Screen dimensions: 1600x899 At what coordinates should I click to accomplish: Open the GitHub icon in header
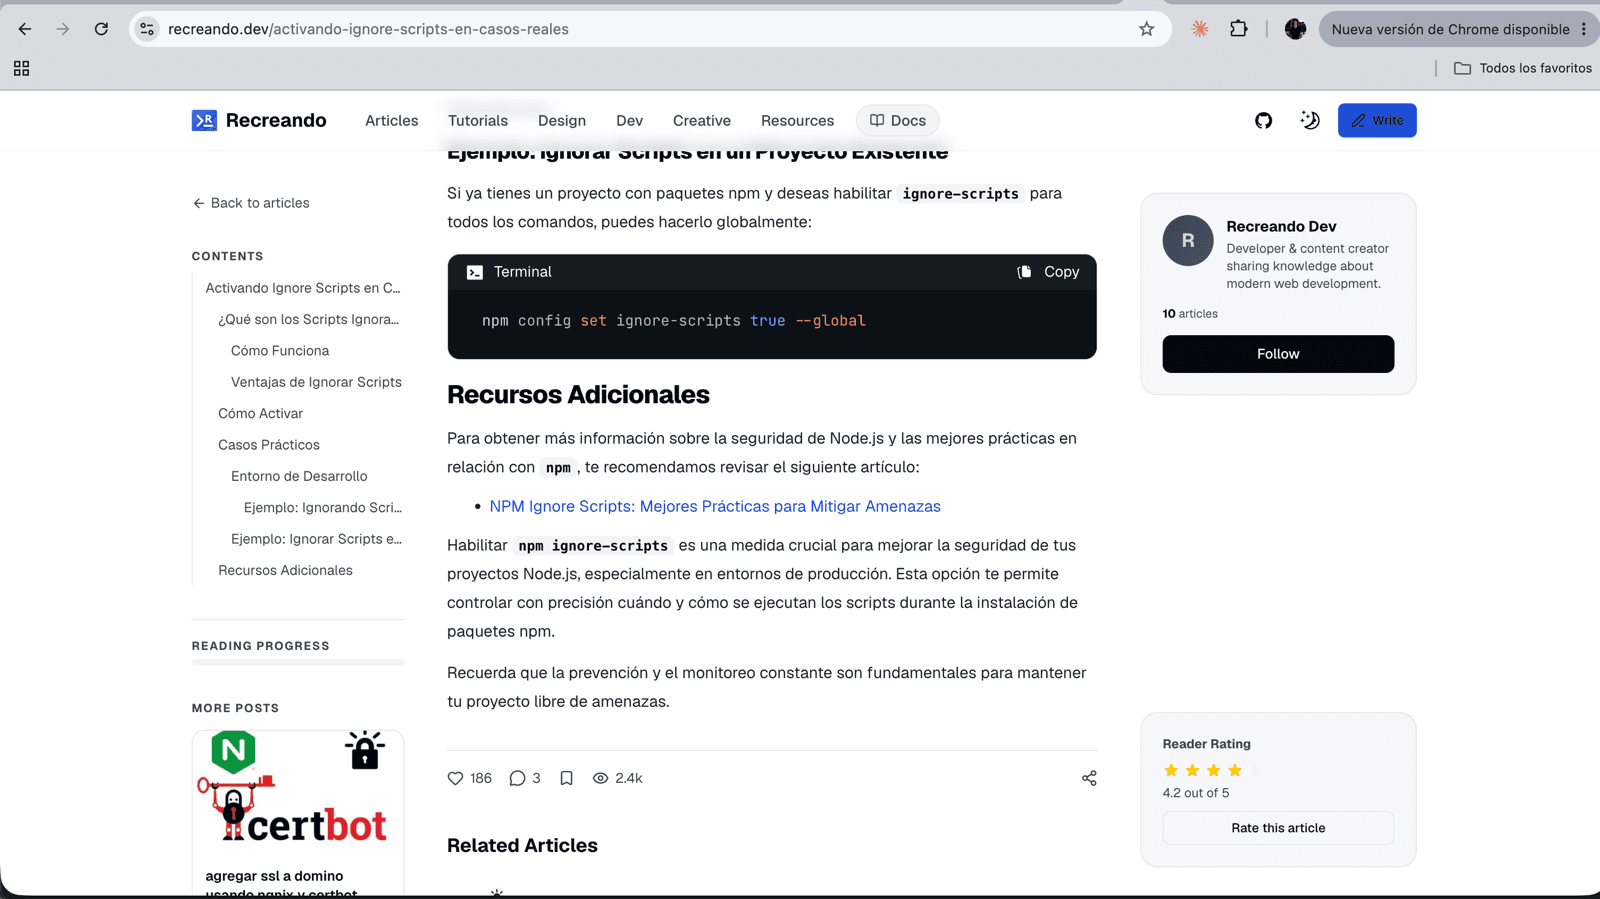1263,120
